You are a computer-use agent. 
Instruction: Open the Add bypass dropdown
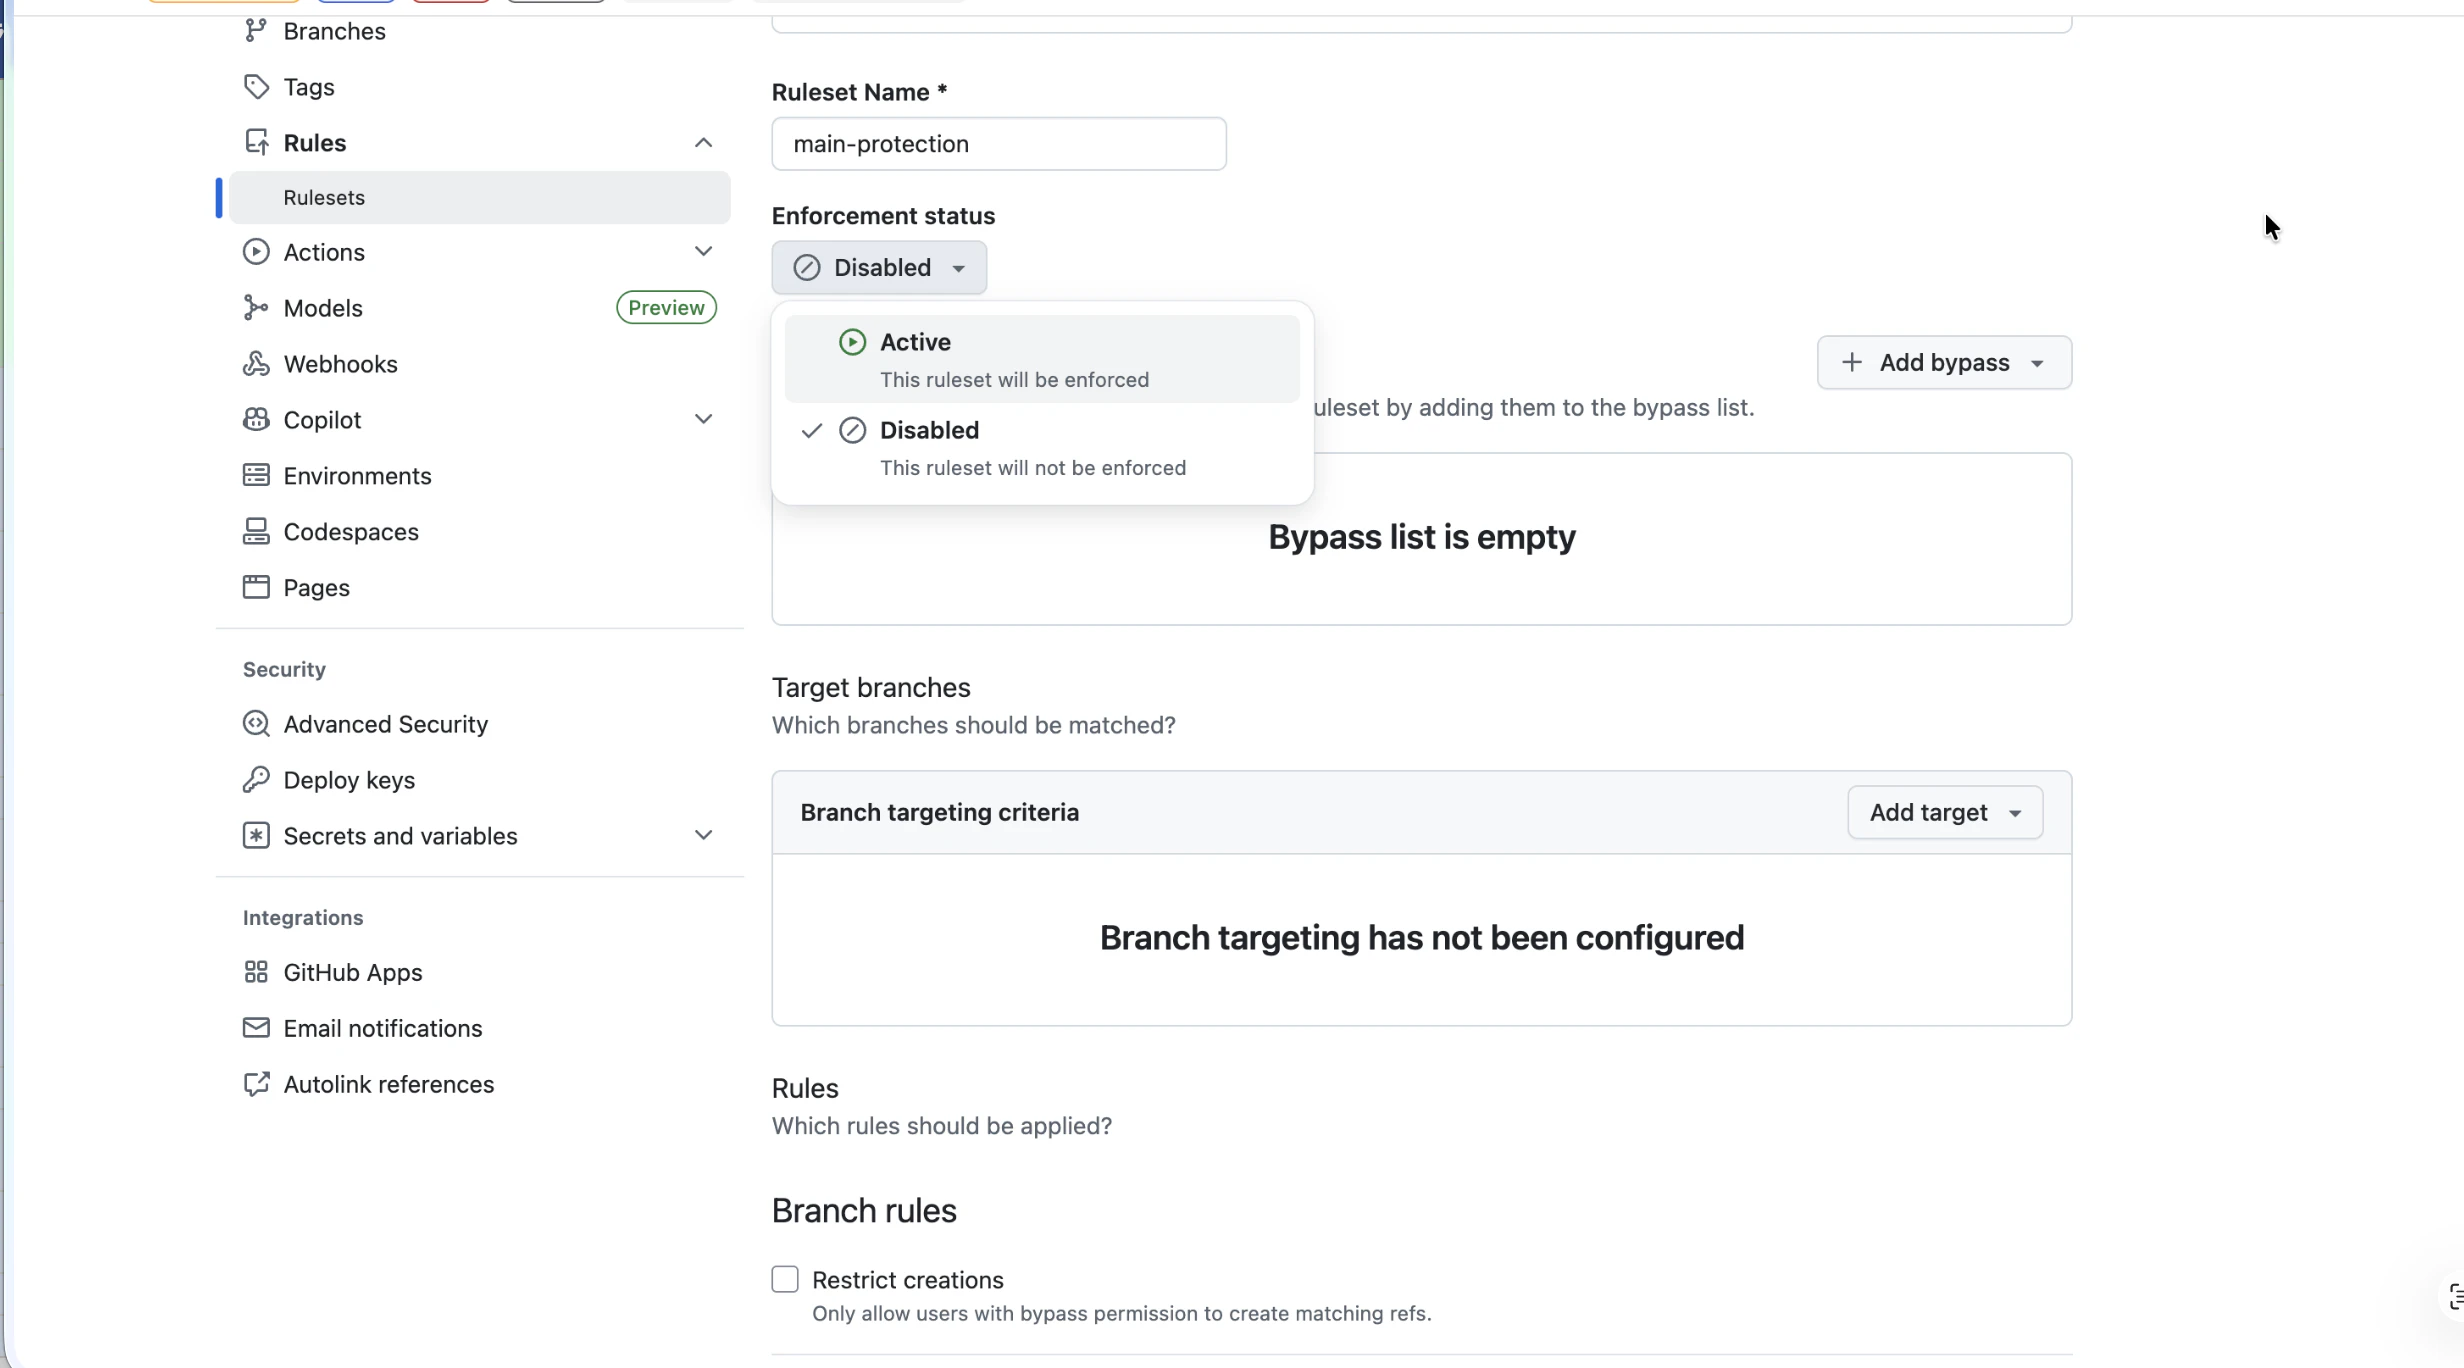tap(1943, 362)
